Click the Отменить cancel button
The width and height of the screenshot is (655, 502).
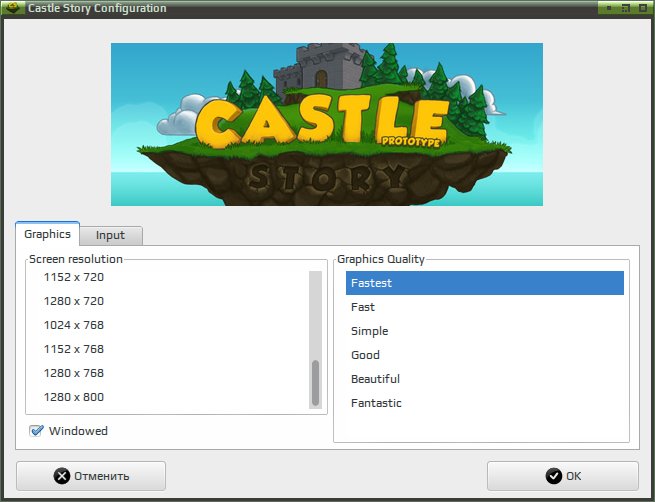91,476
